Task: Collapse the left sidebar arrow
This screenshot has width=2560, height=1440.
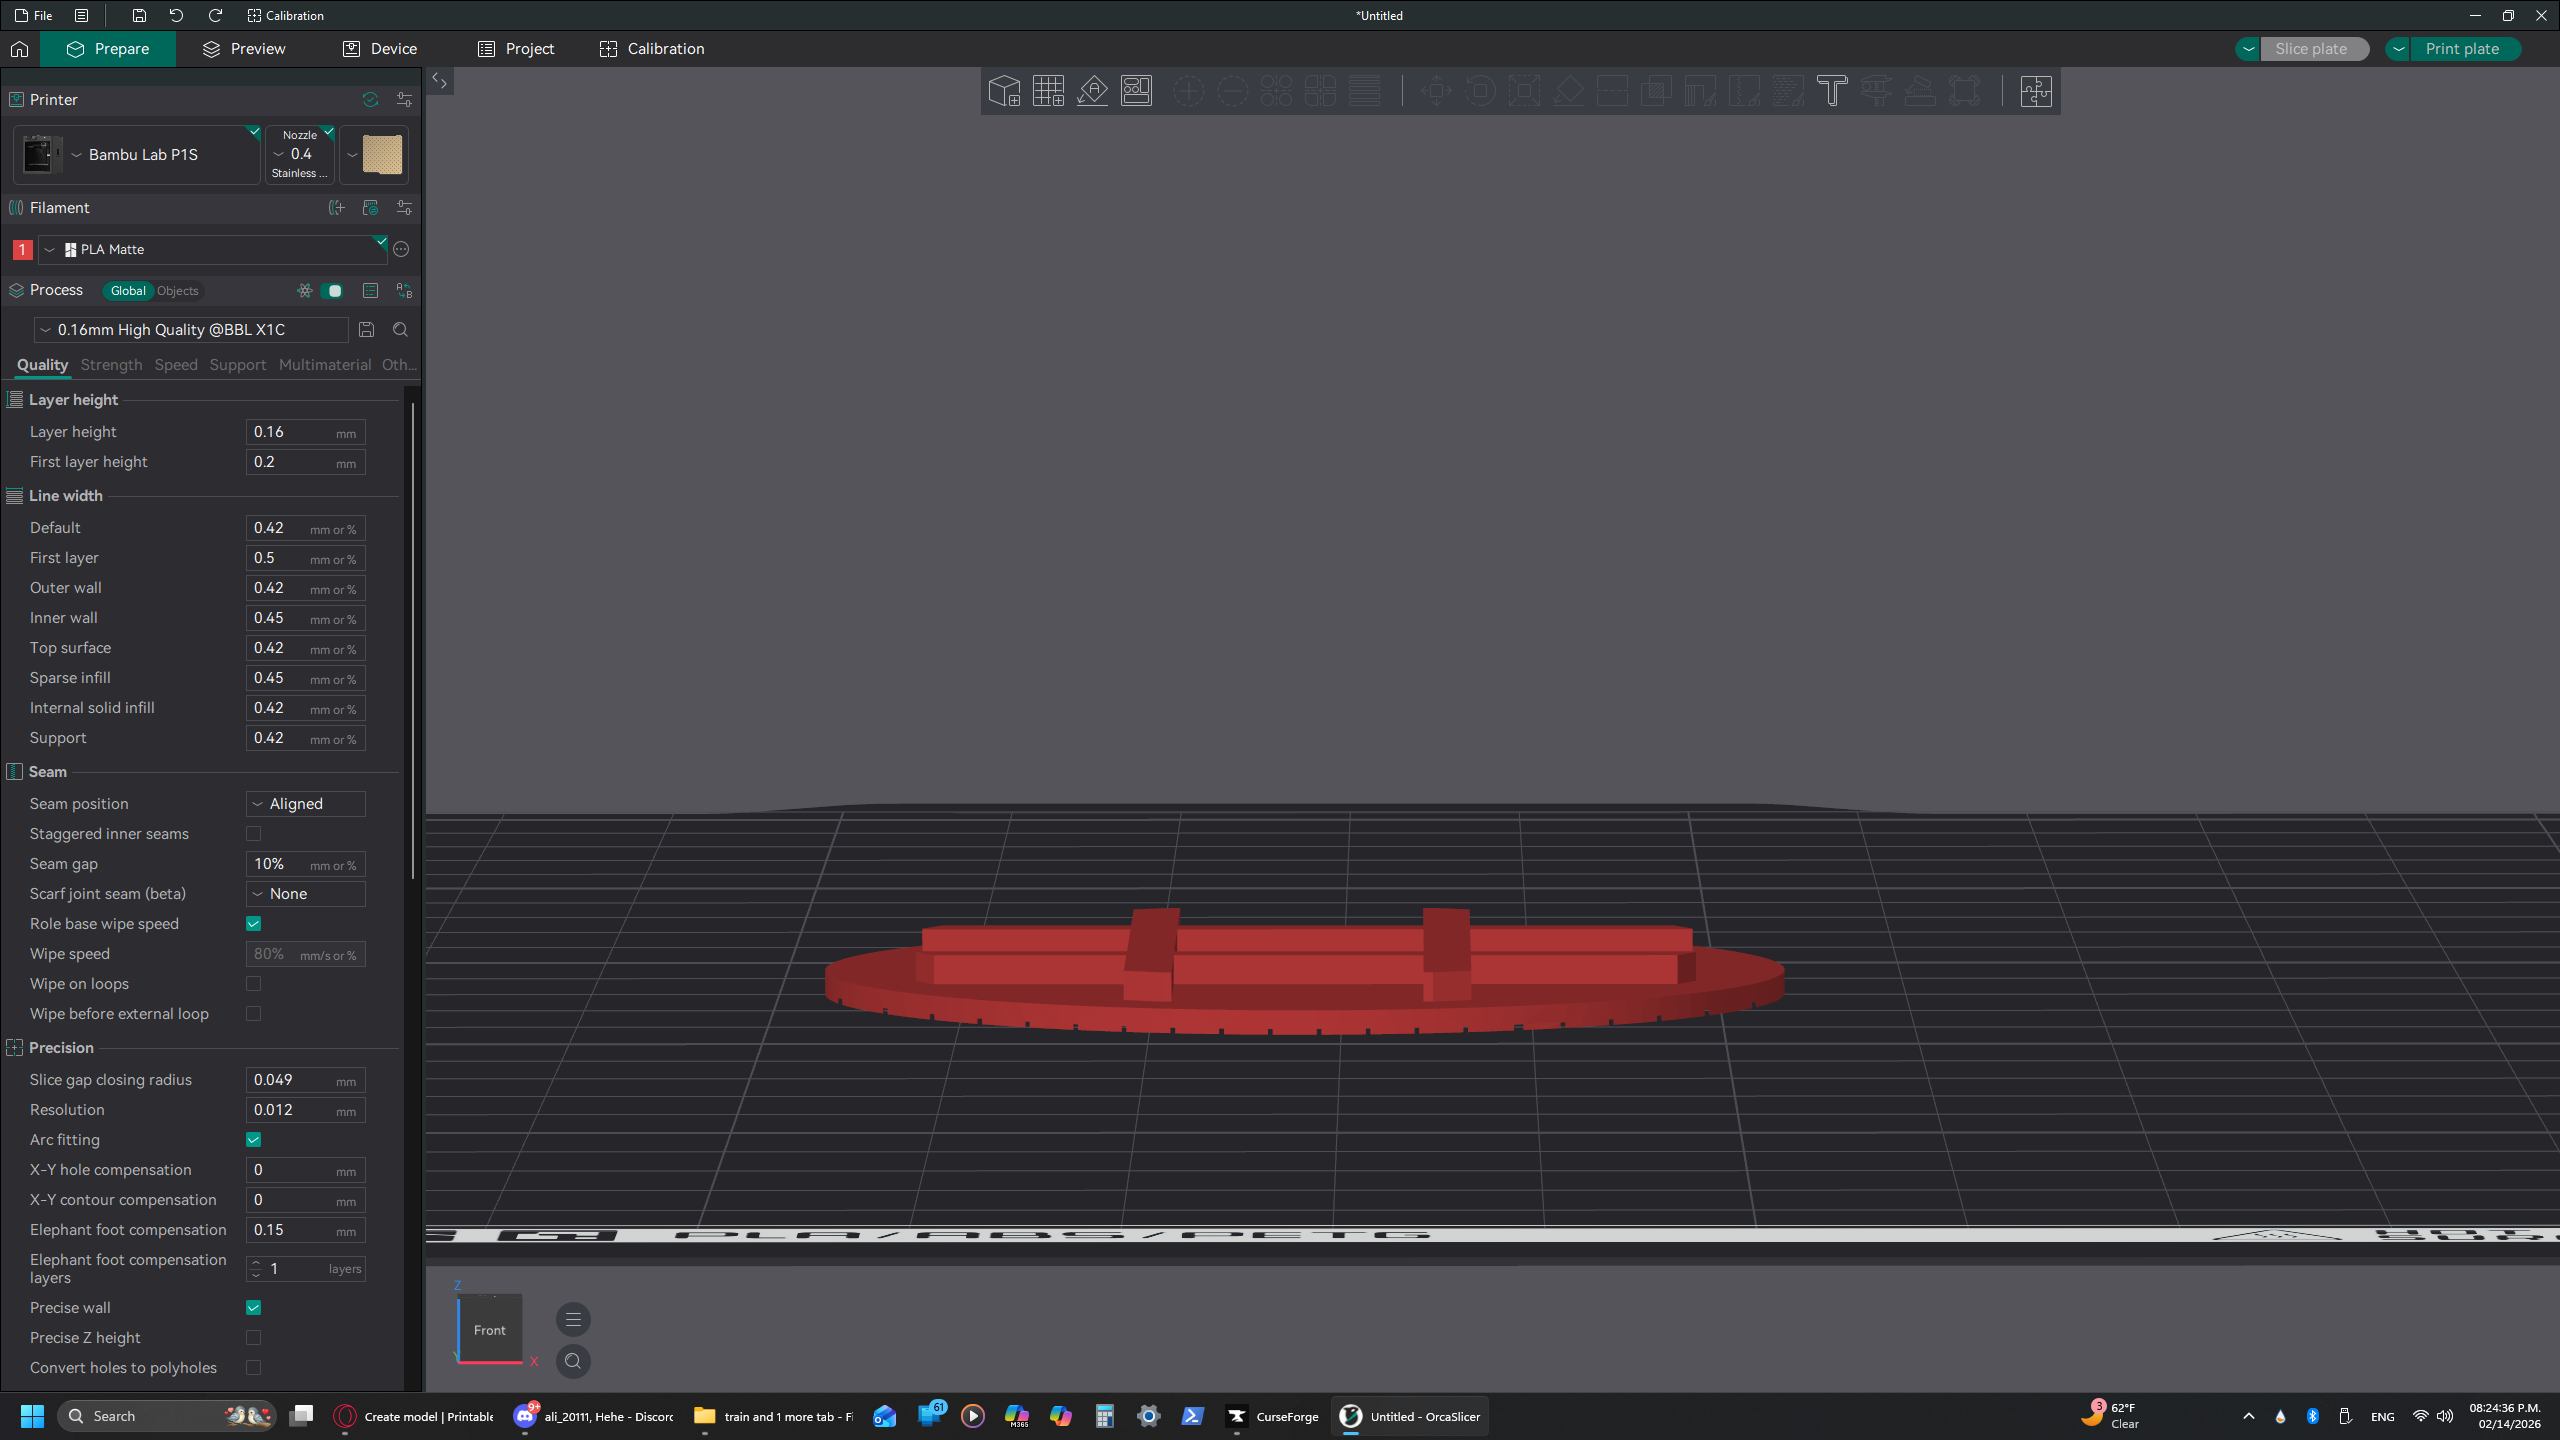Action: pos(439,81)
